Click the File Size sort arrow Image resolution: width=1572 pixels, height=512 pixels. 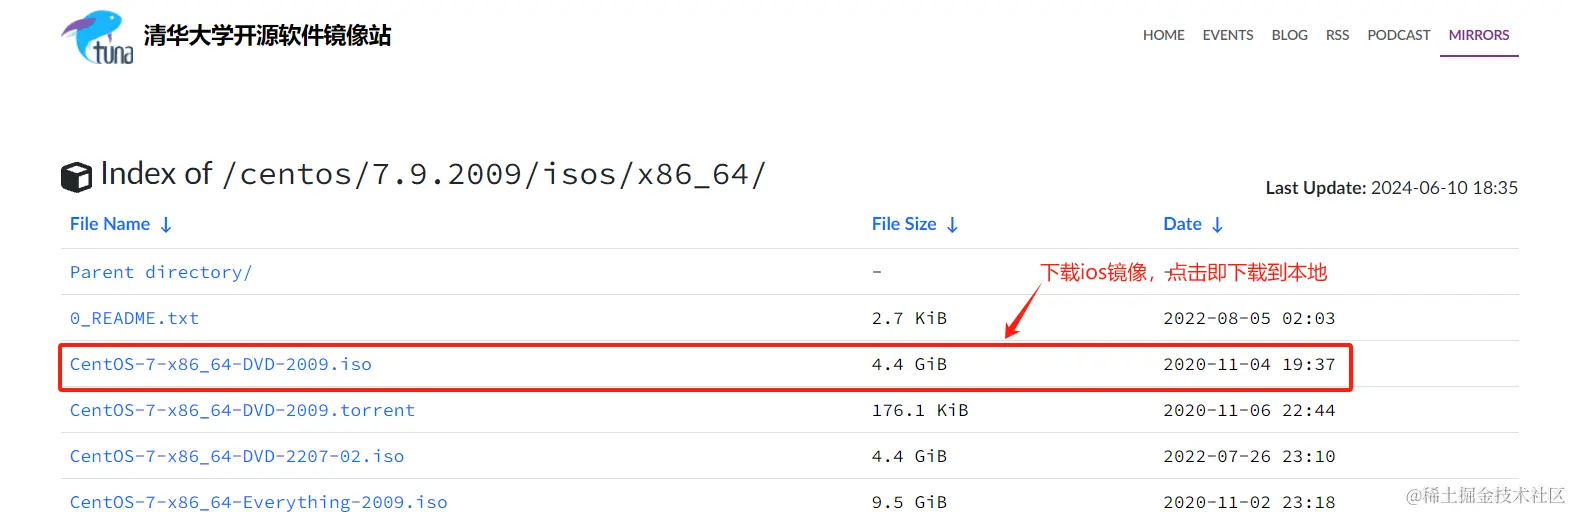tap(952, 225)
